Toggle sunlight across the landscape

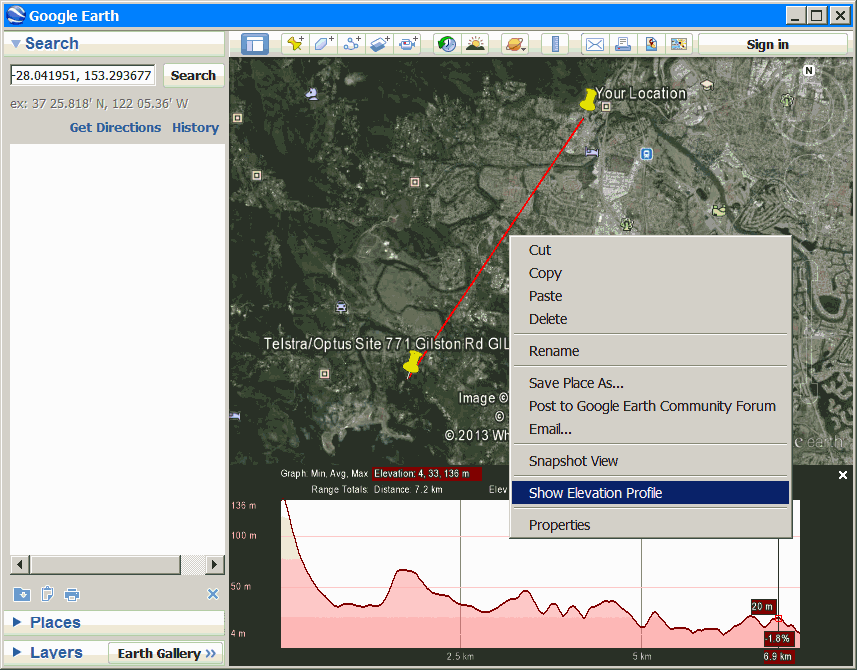475,44
